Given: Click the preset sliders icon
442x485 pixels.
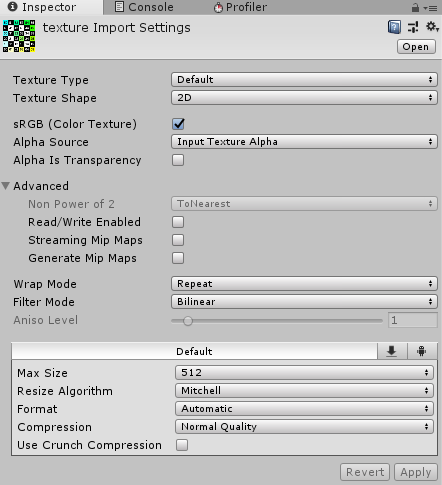Looking at the screenshot, I should [x=413, y=27].
